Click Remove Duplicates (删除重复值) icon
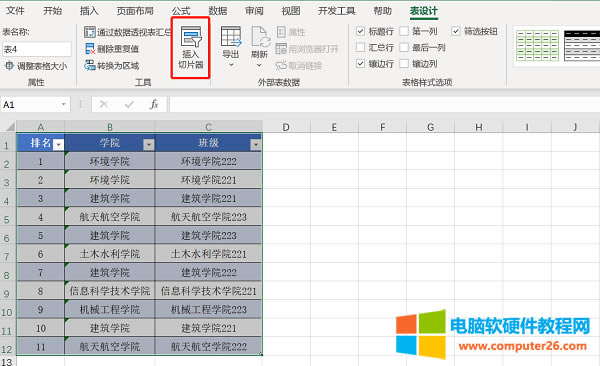 coord(90,49)
